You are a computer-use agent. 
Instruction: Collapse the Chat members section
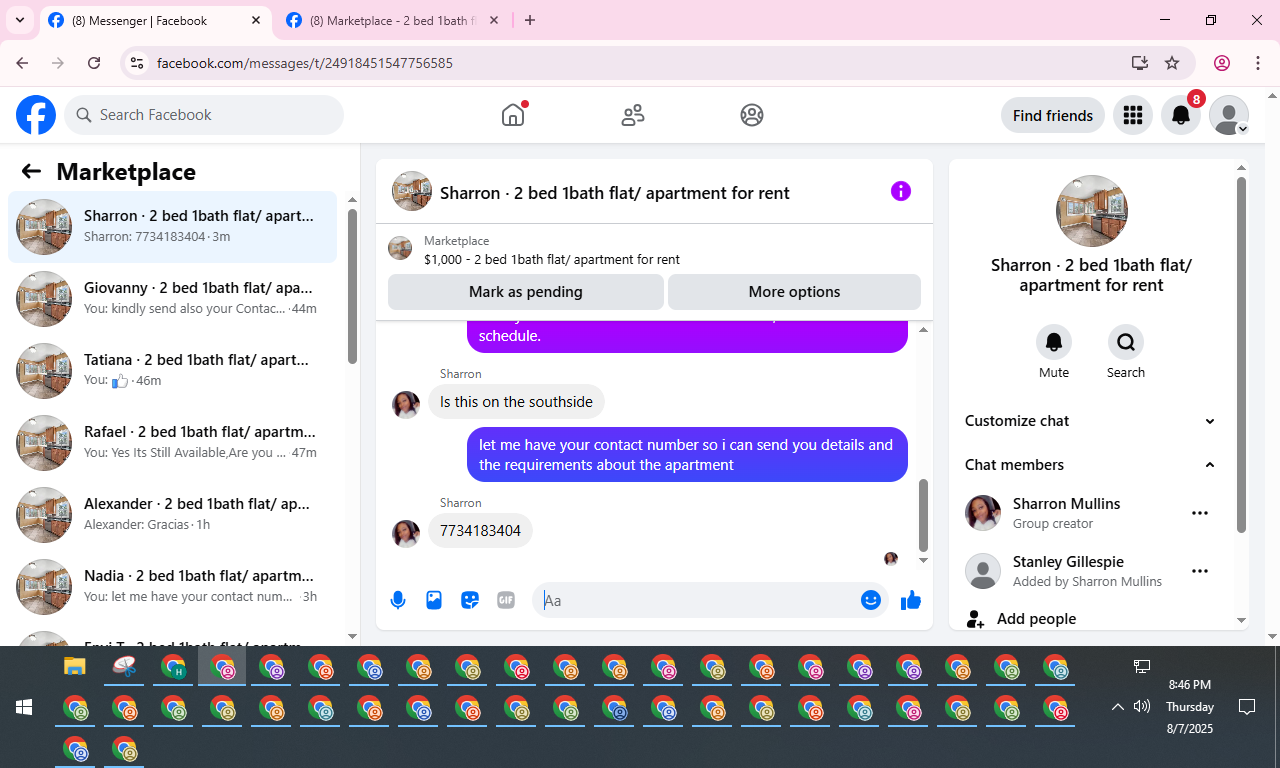tap(1091, 465)
